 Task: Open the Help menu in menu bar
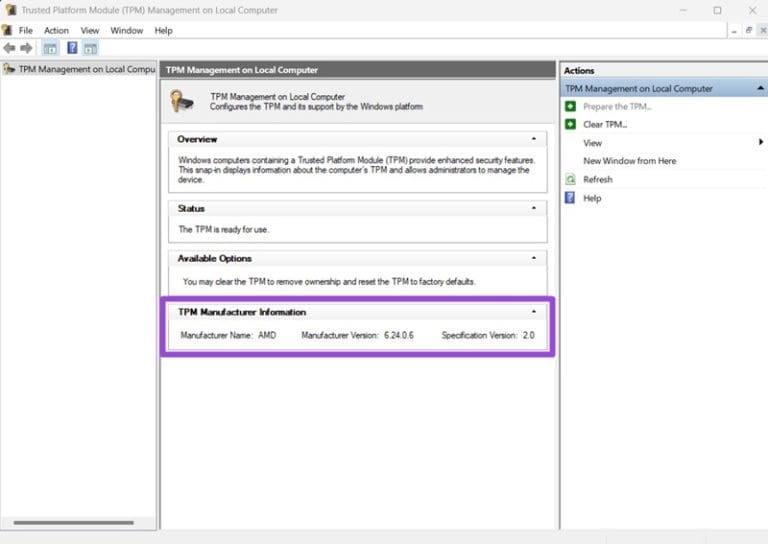click(164, 30)
